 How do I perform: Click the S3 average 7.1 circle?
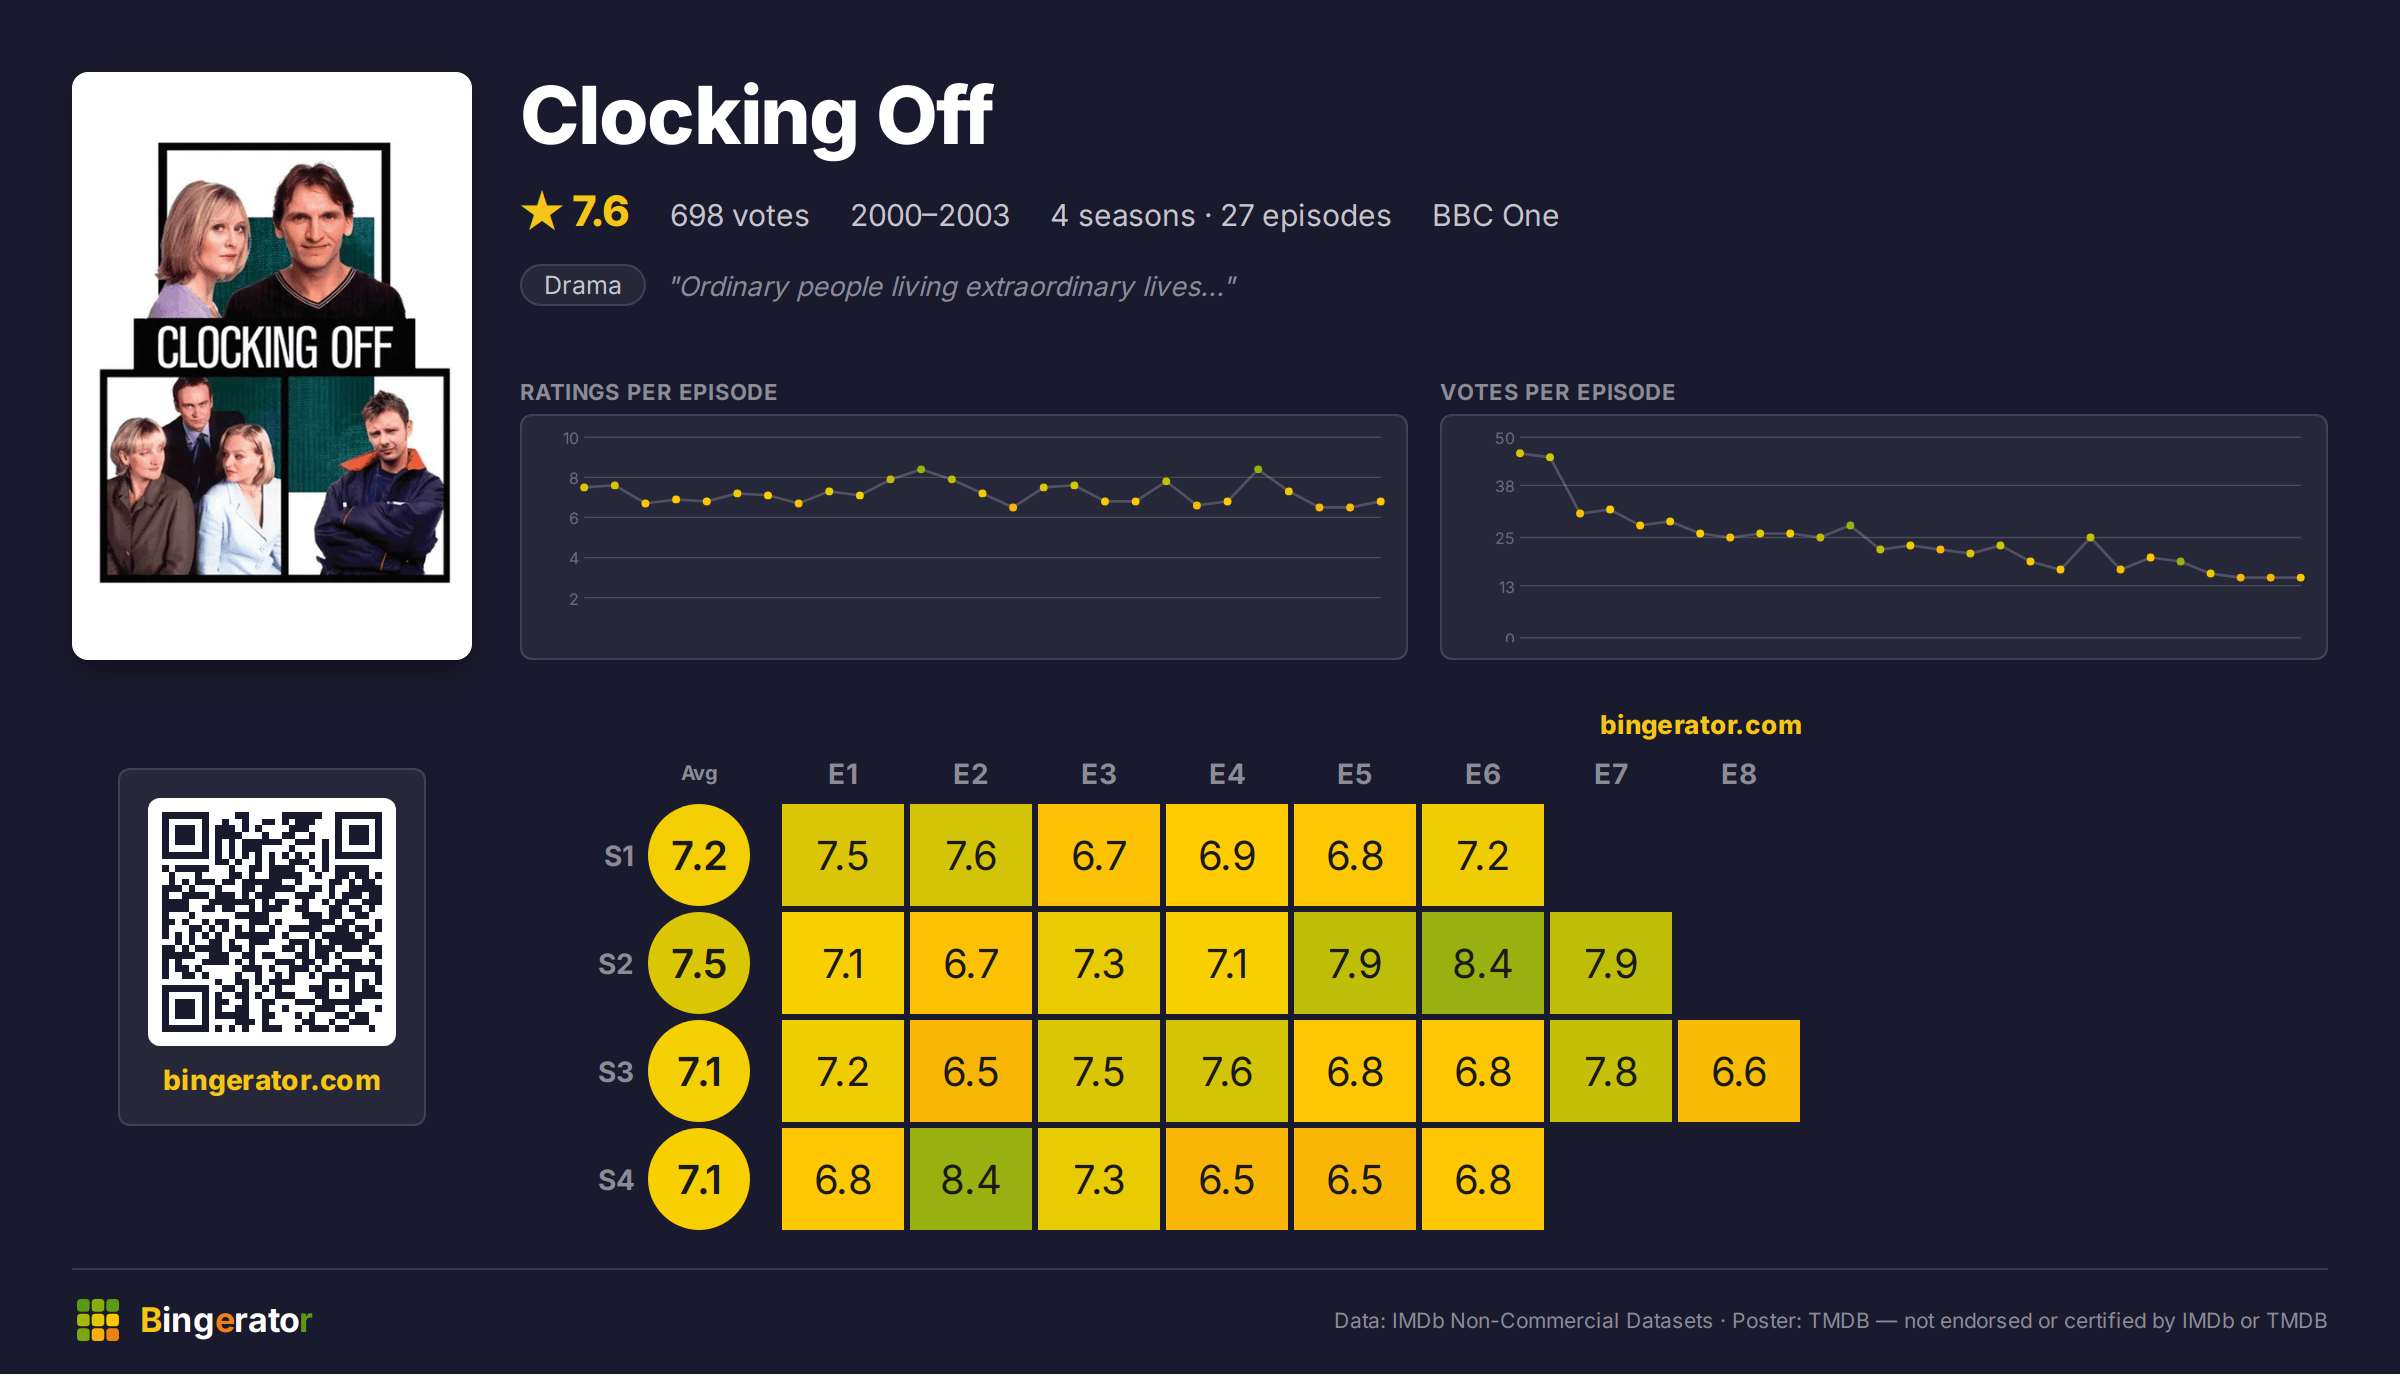699,1071
